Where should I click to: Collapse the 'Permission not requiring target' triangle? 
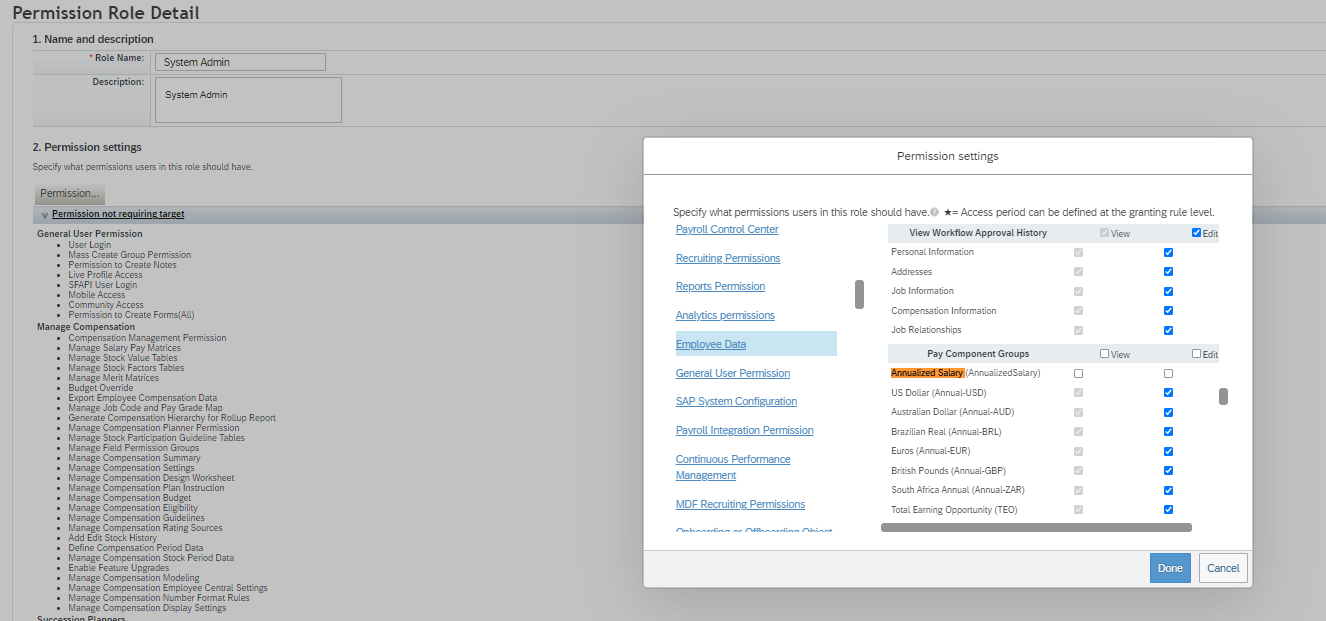[45, 215]
